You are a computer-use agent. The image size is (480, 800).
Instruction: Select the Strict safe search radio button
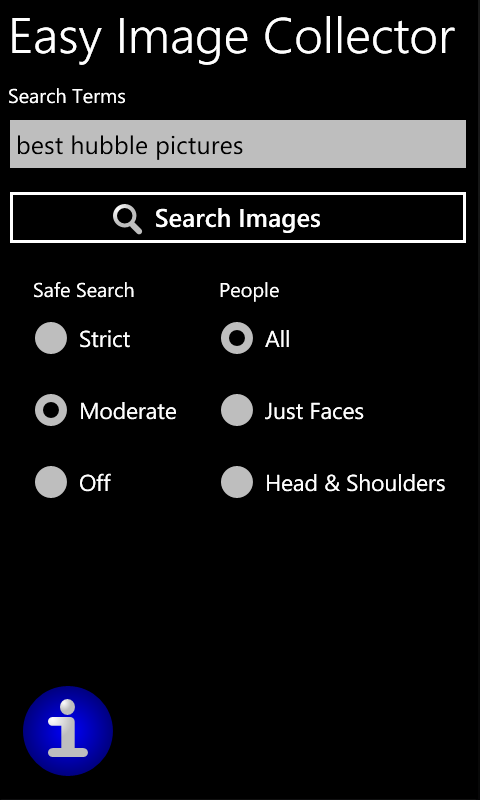pyautogui.click(x=51, y=338)
